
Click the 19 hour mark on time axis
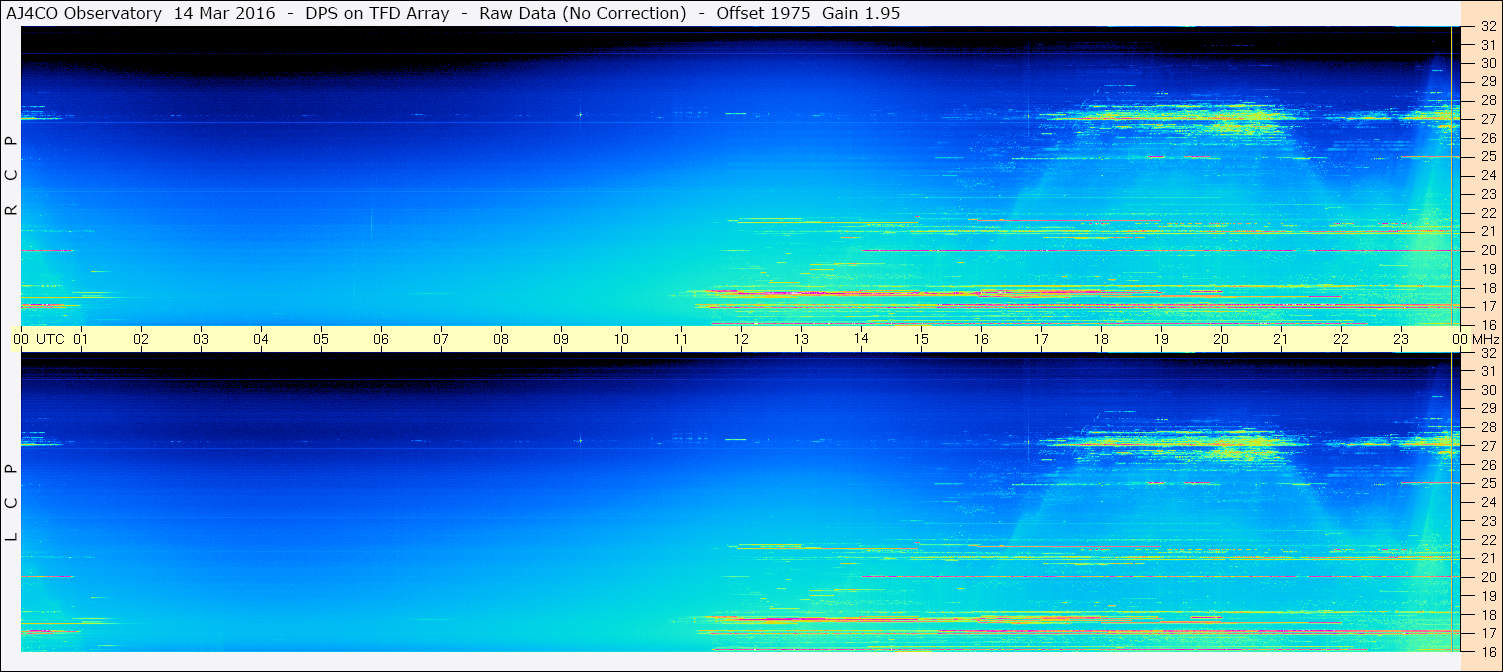(x=1161, y=339)
